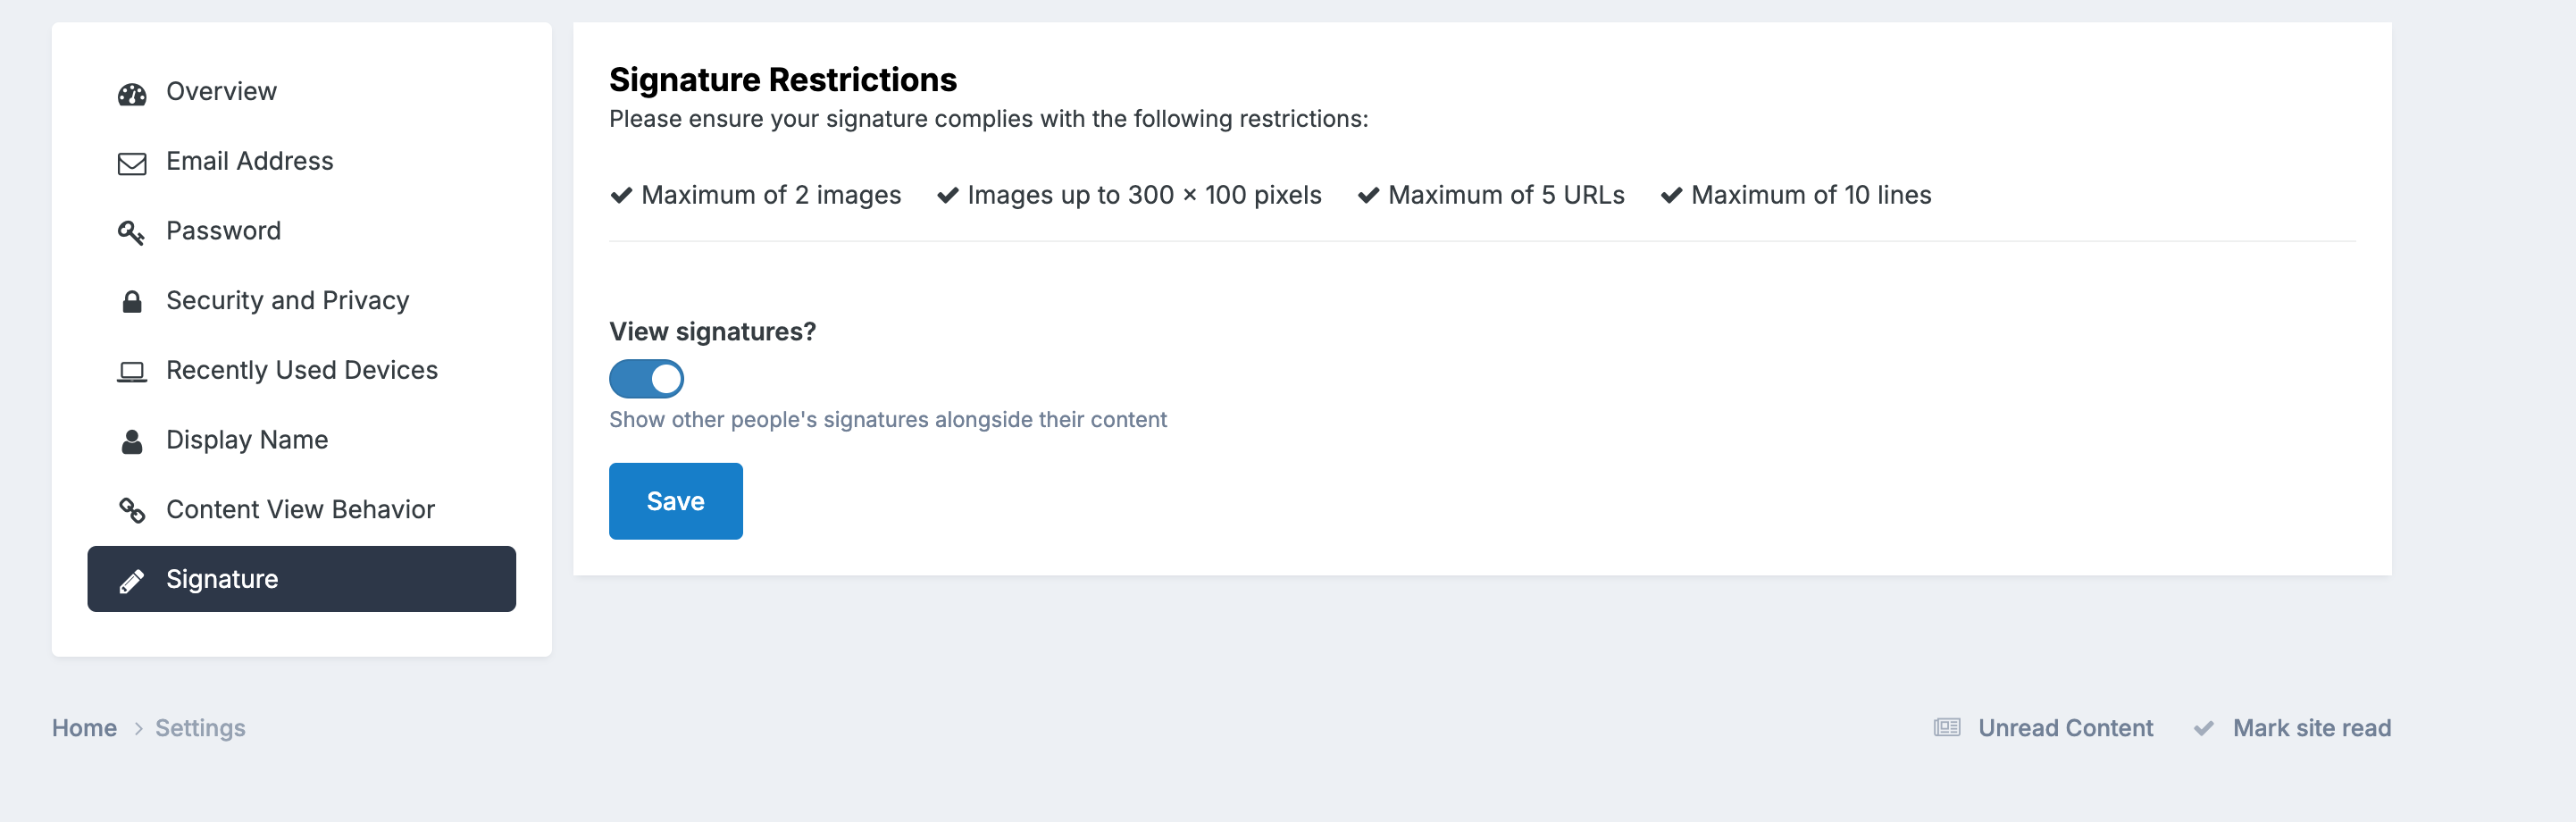
Task: Click the Settings breadcrumb
Action: point(200,728)
